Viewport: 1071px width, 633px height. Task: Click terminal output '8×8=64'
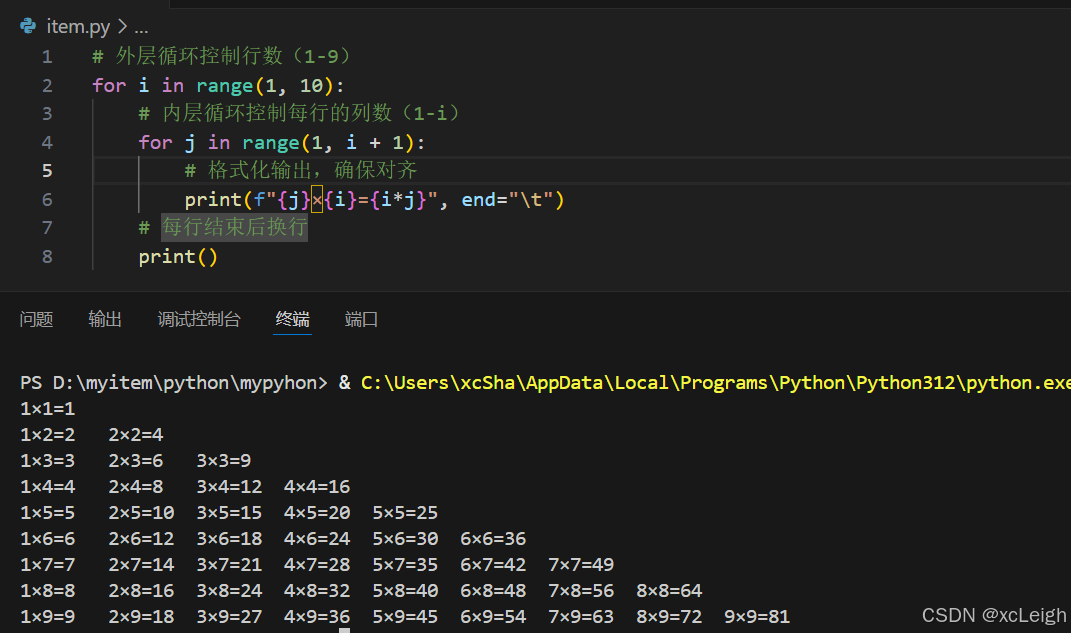coord(669,591)
